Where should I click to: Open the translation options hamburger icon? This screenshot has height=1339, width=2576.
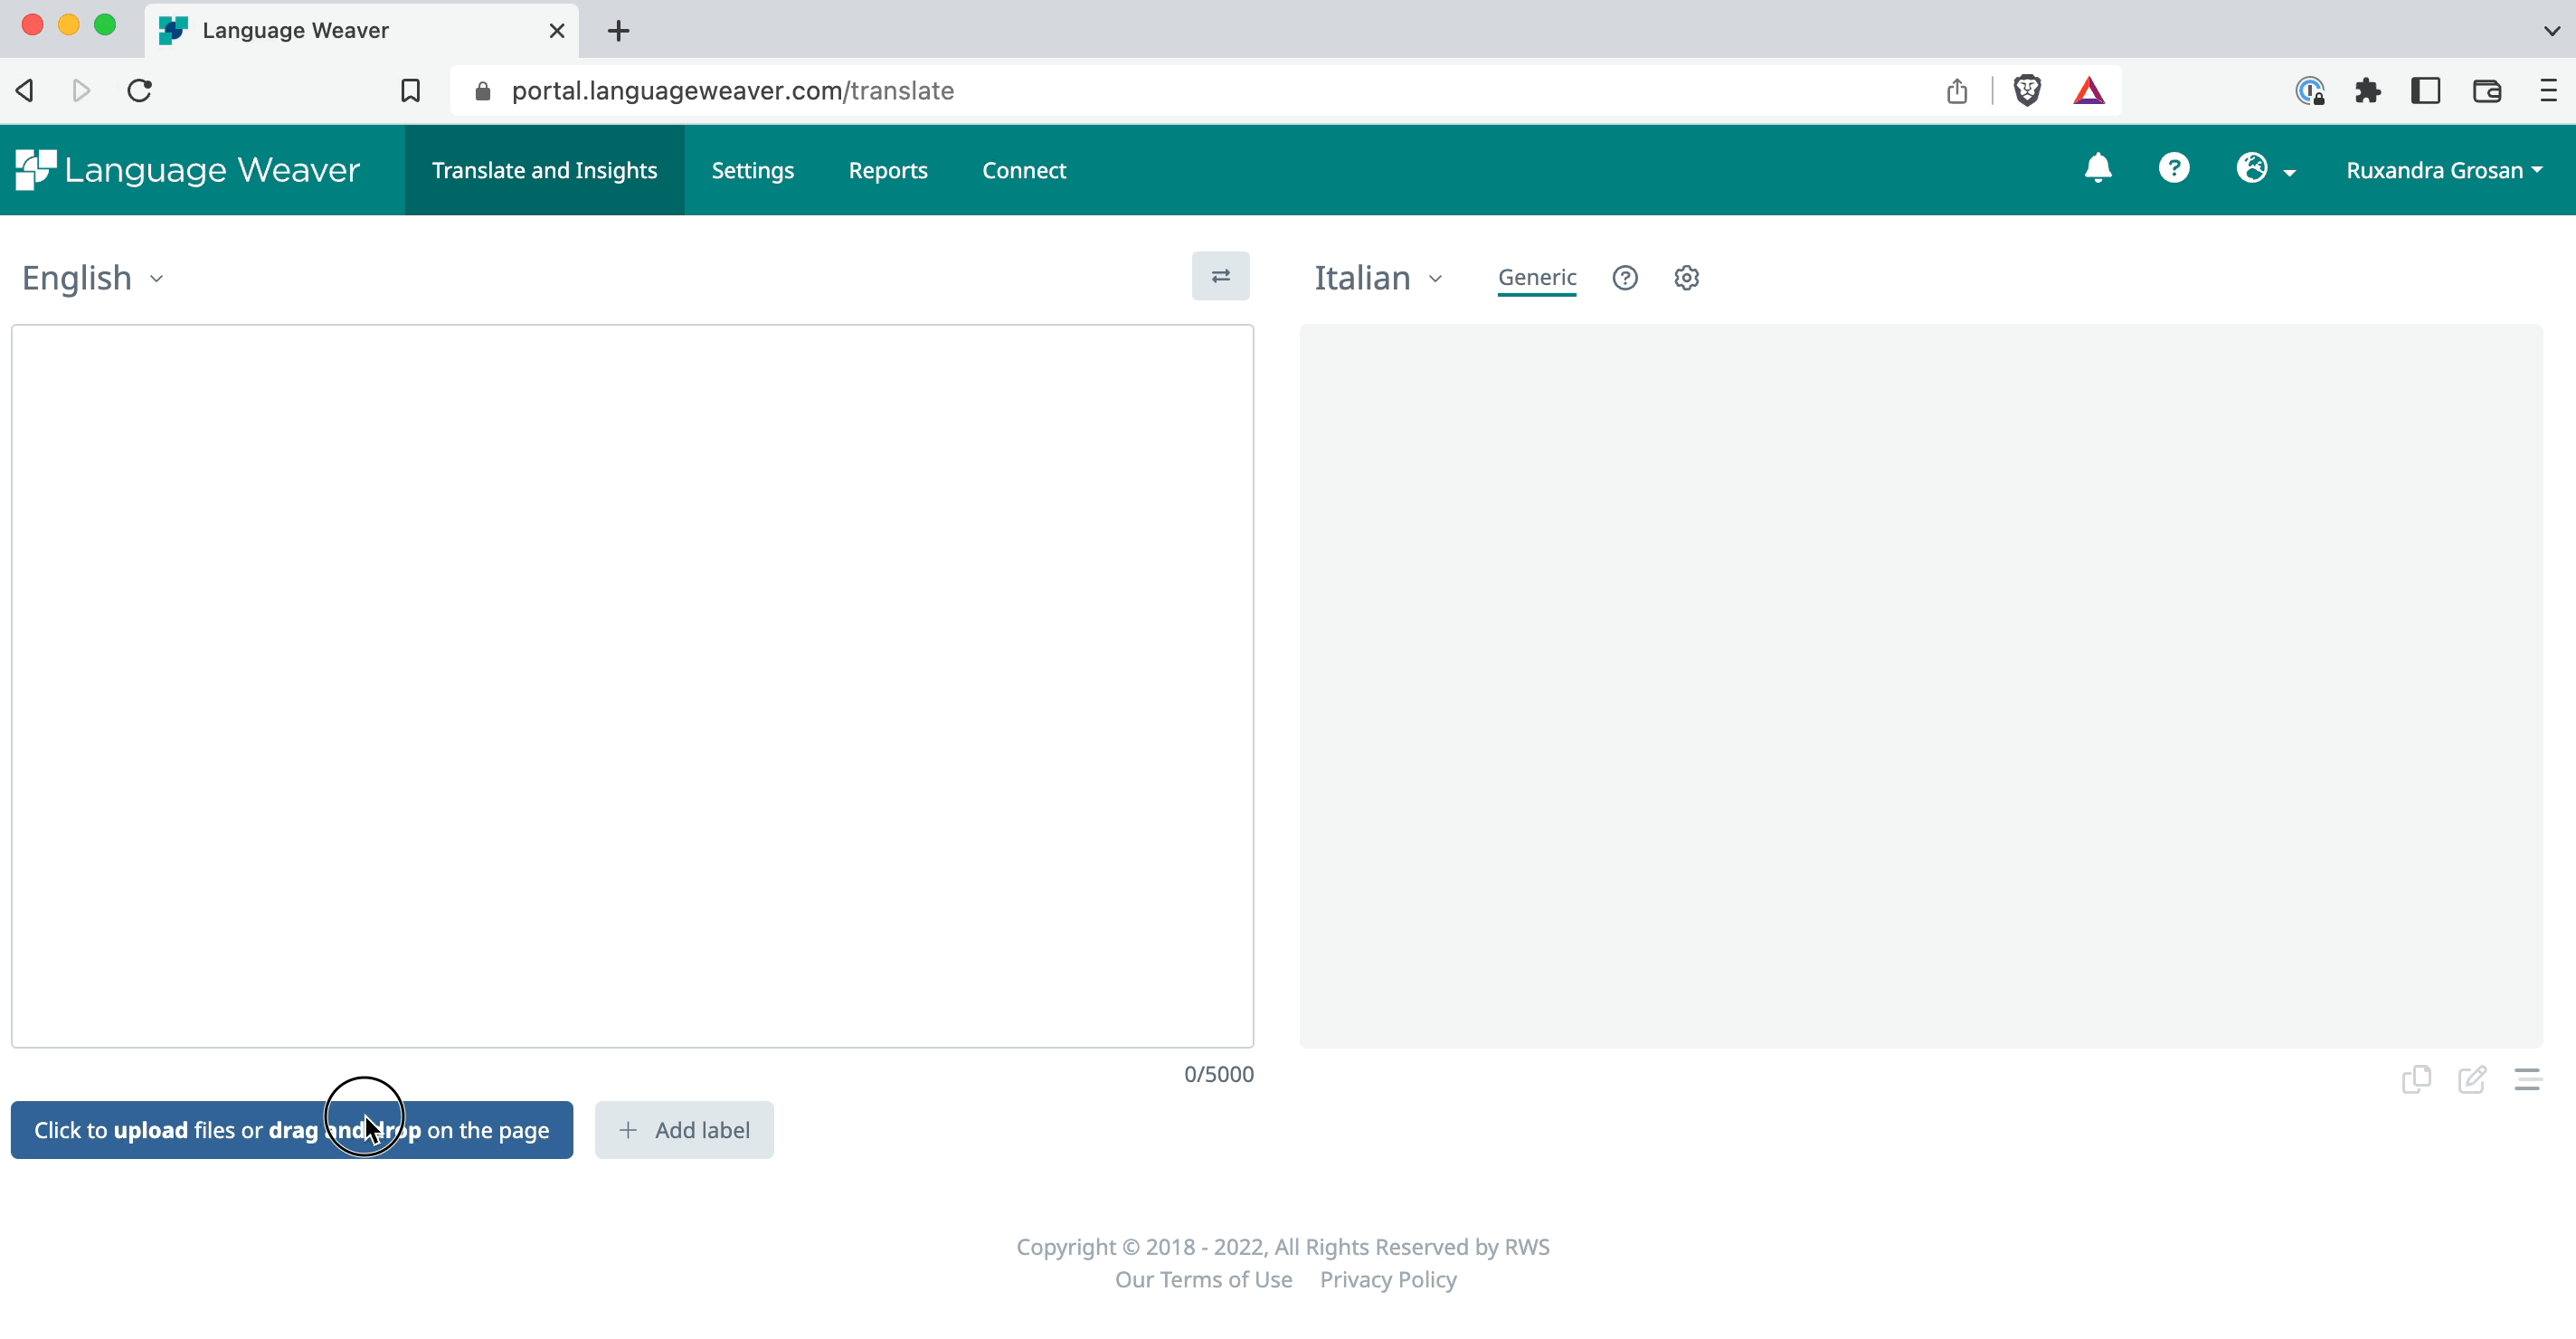pos(2528,1079)
